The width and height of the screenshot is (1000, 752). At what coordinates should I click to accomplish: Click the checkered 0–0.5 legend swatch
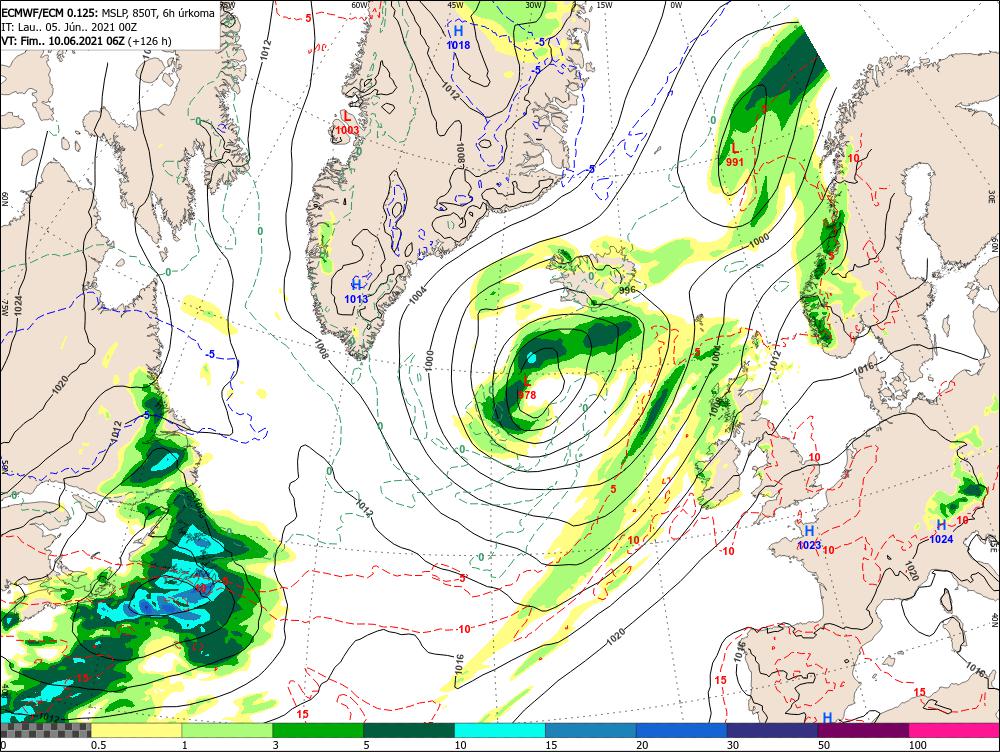[x=45, y=730]
